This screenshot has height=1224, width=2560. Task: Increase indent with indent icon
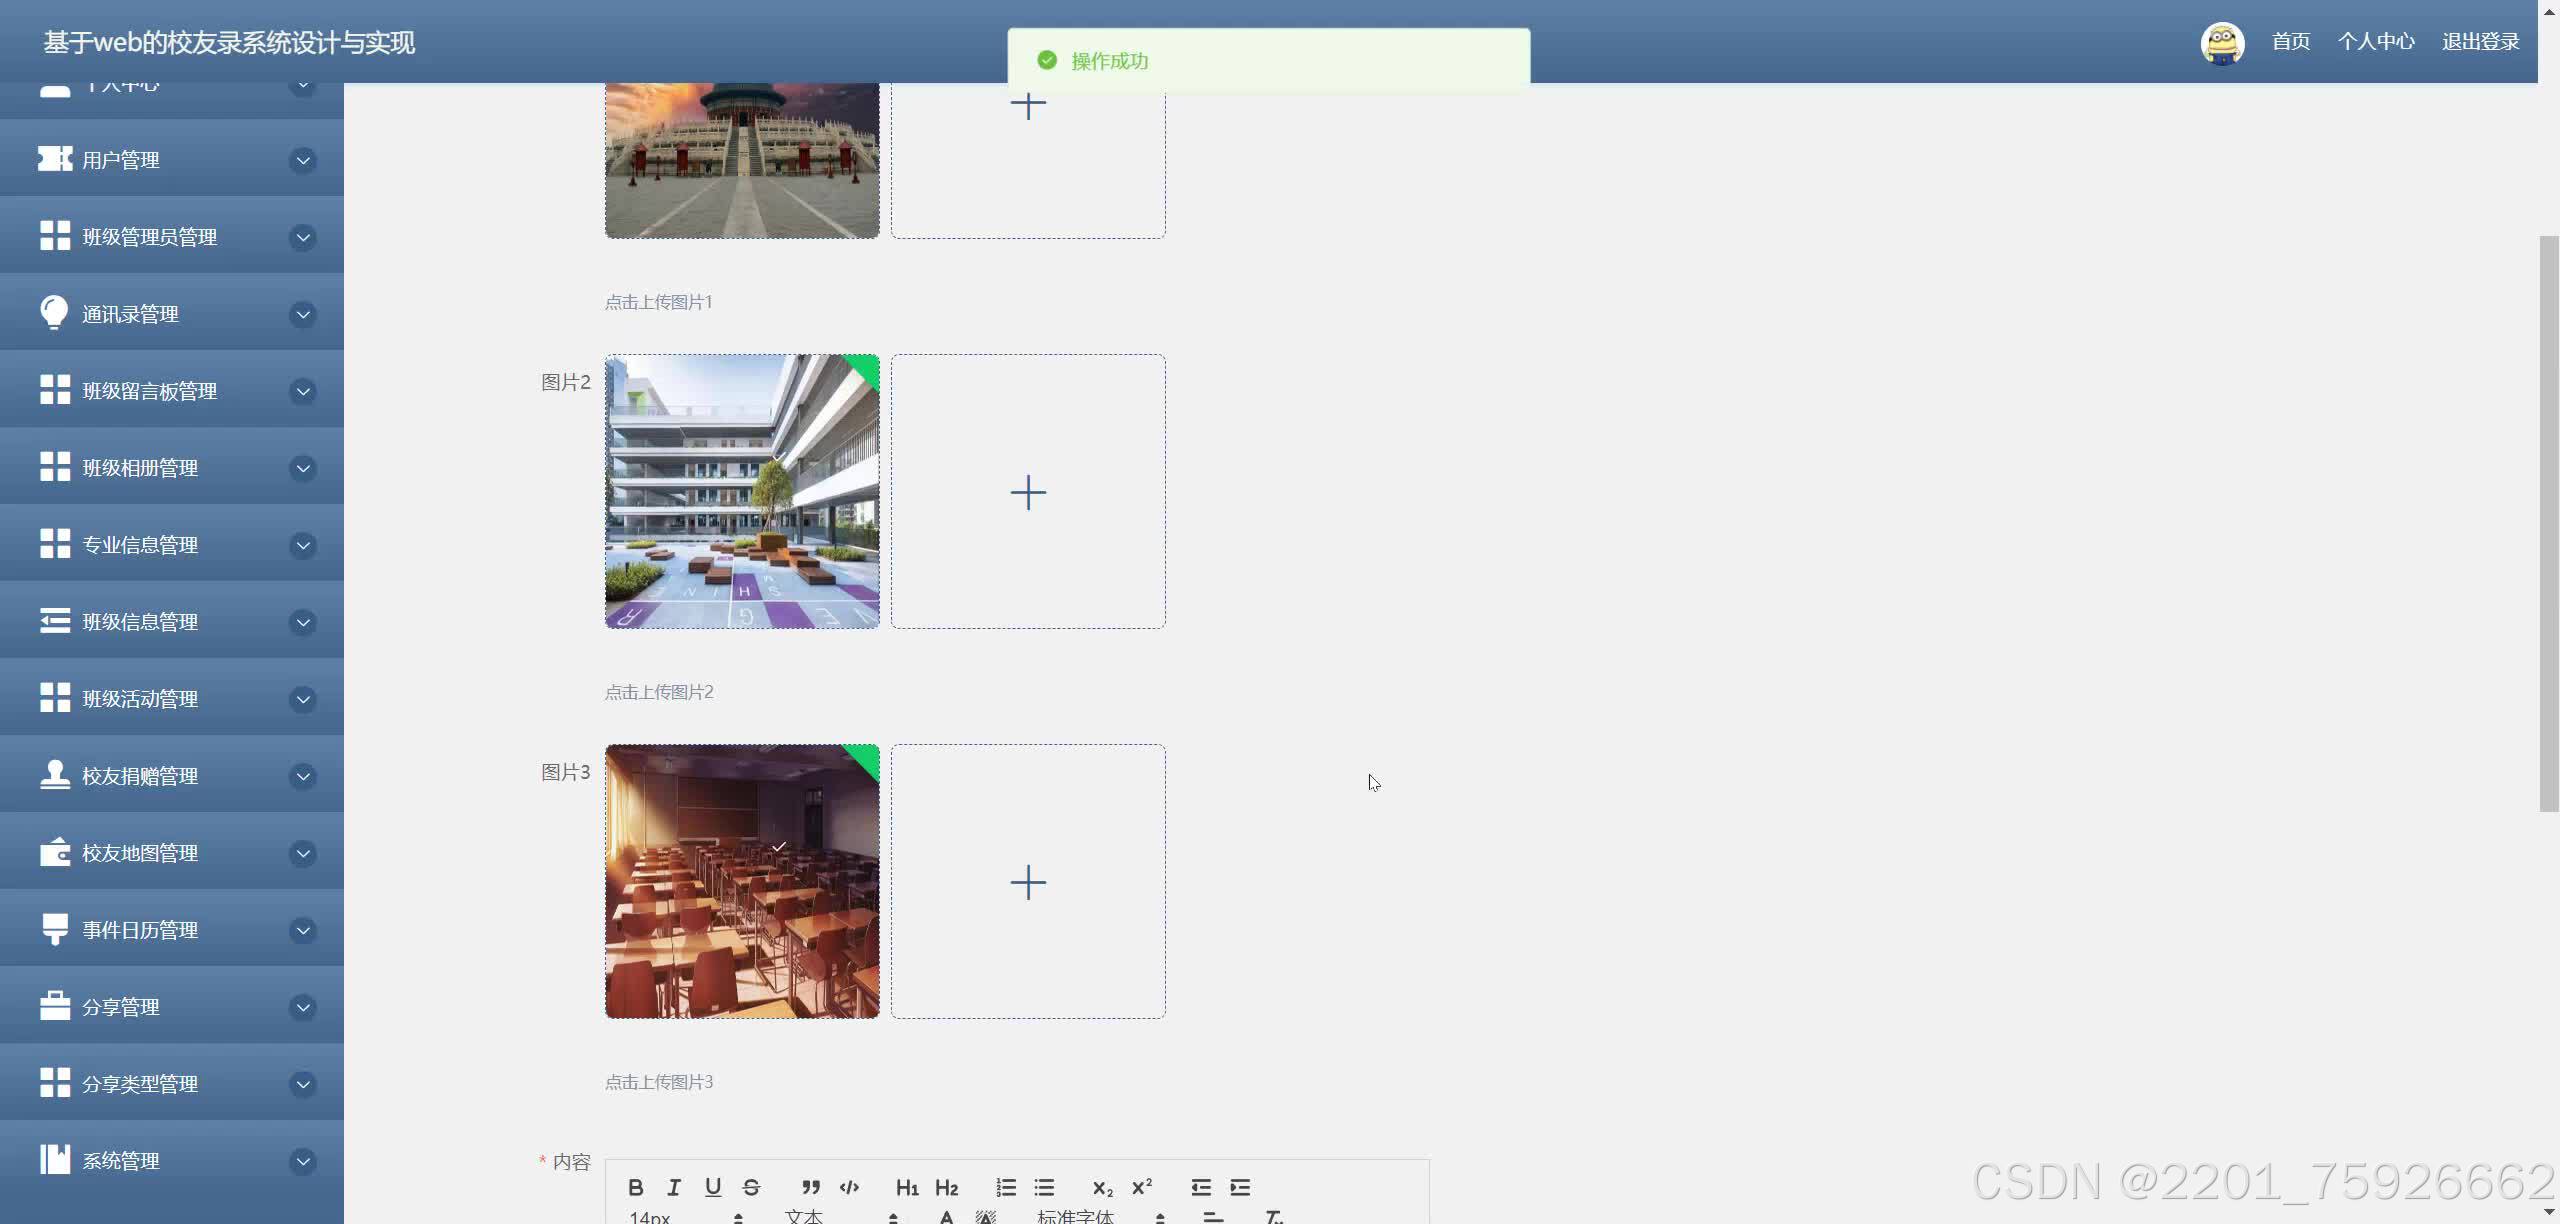click(1240, 1187)
